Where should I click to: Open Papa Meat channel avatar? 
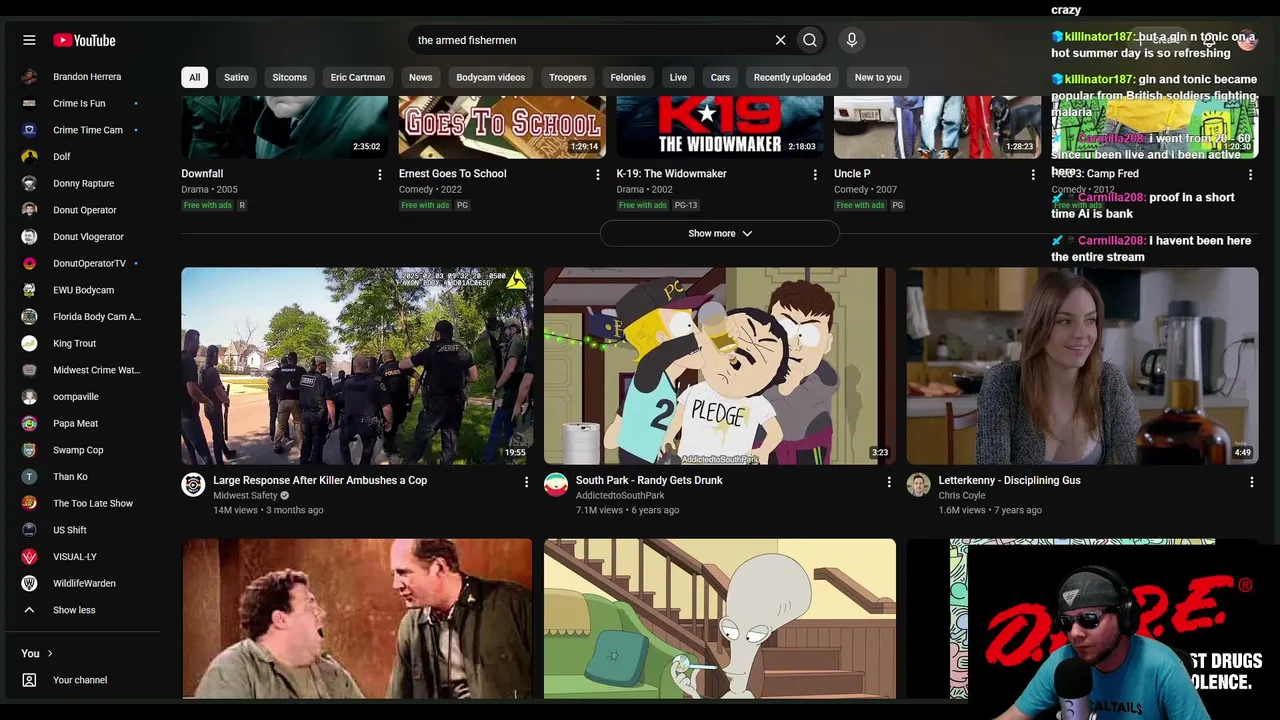30,423
